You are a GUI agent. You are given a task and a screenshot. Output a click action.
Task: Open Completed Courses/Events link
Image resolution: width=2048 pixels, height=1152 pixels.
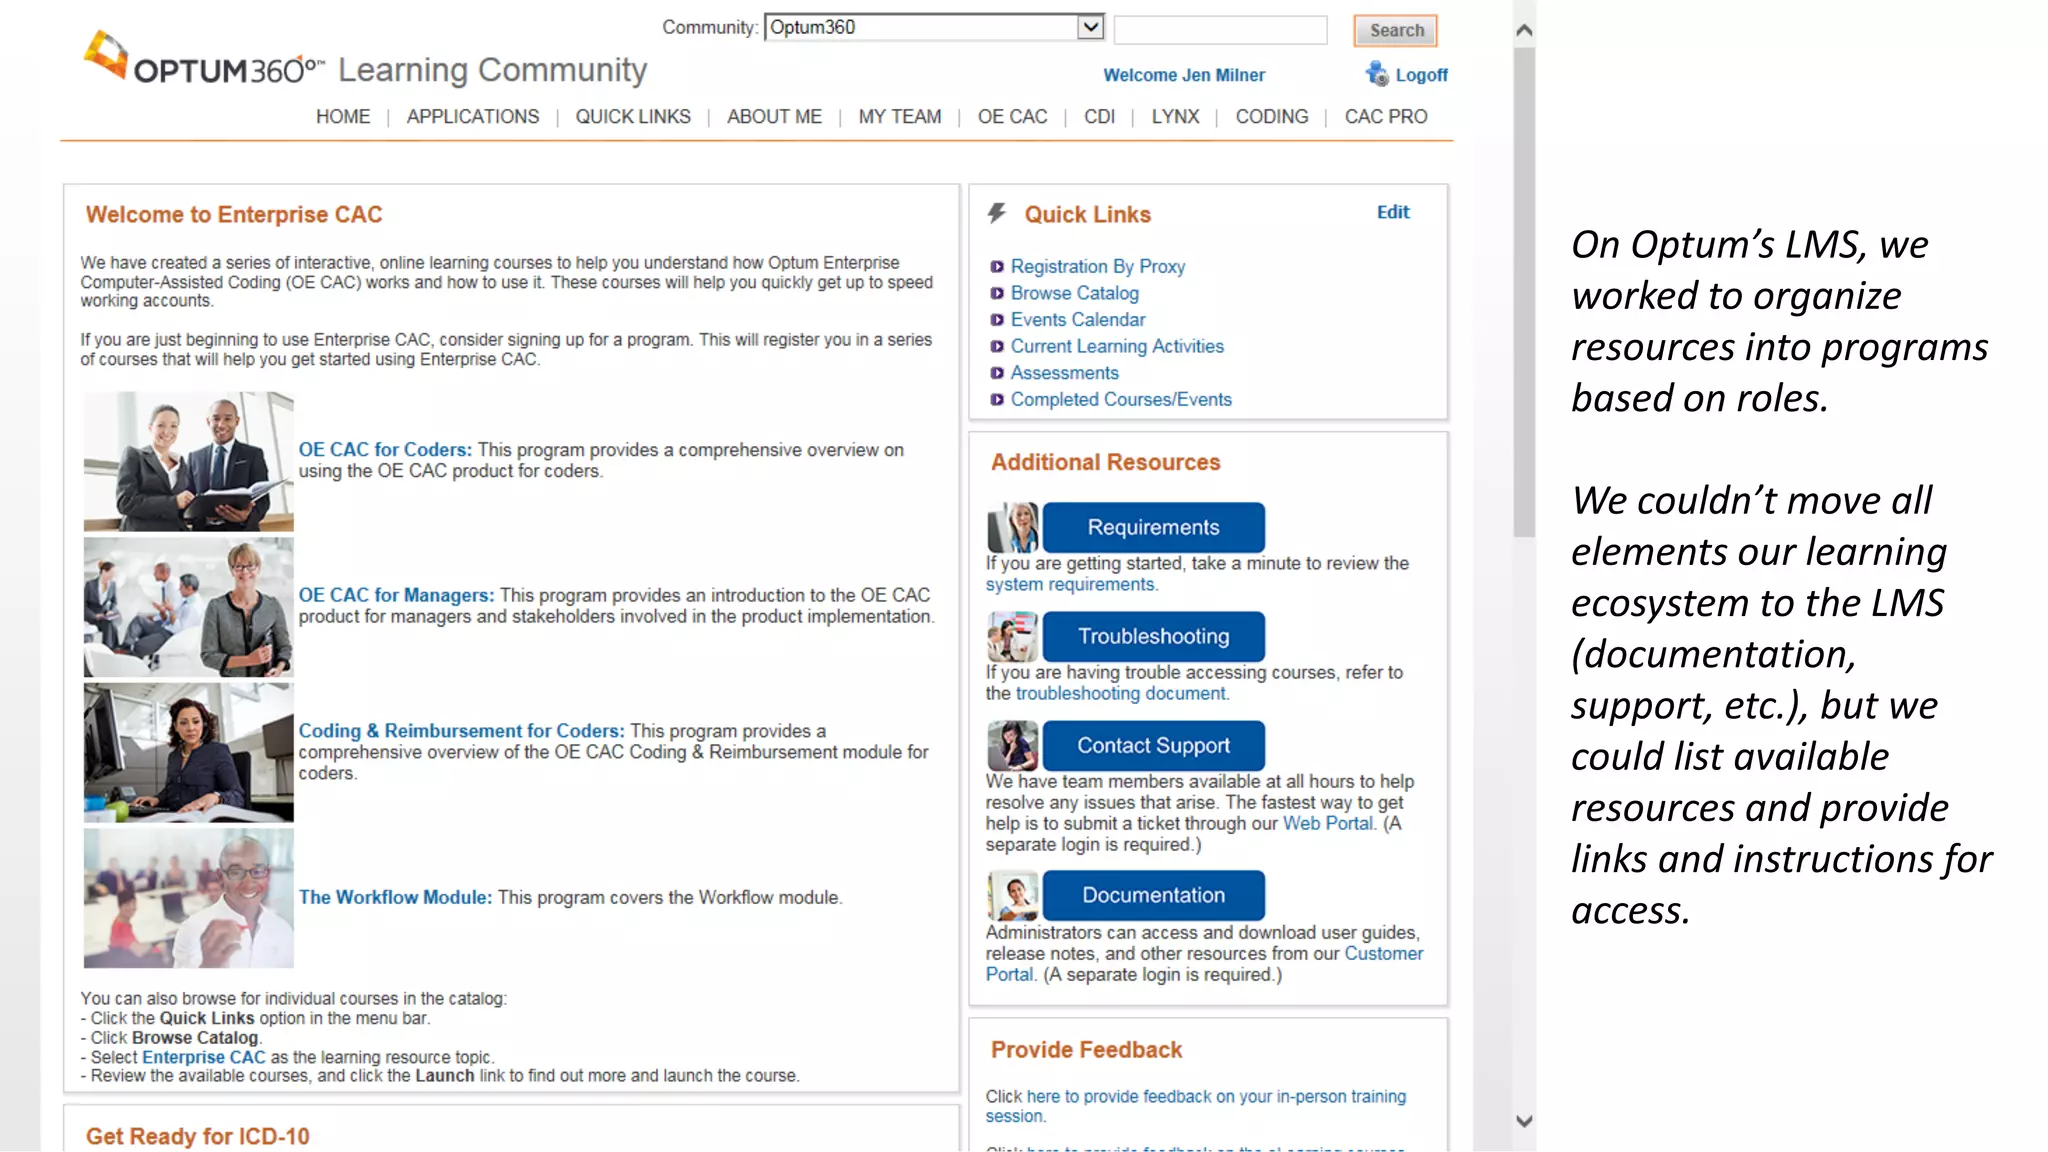tap(1121, 400)
